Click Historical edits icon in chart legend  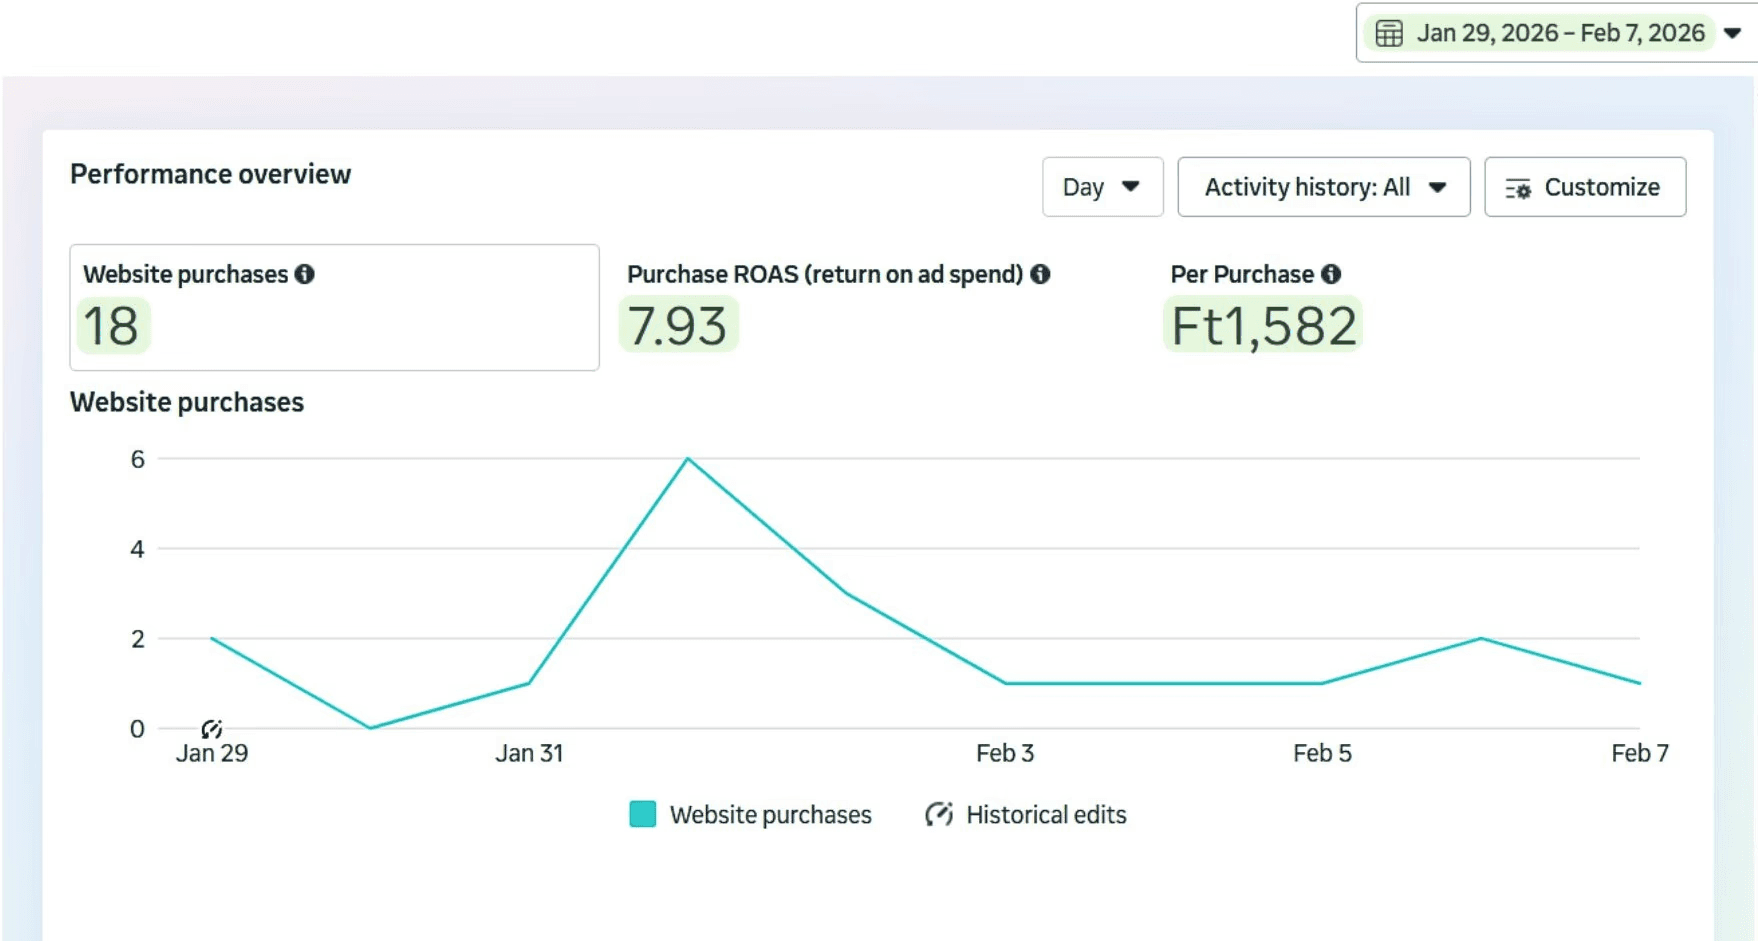tap(939, 814)
